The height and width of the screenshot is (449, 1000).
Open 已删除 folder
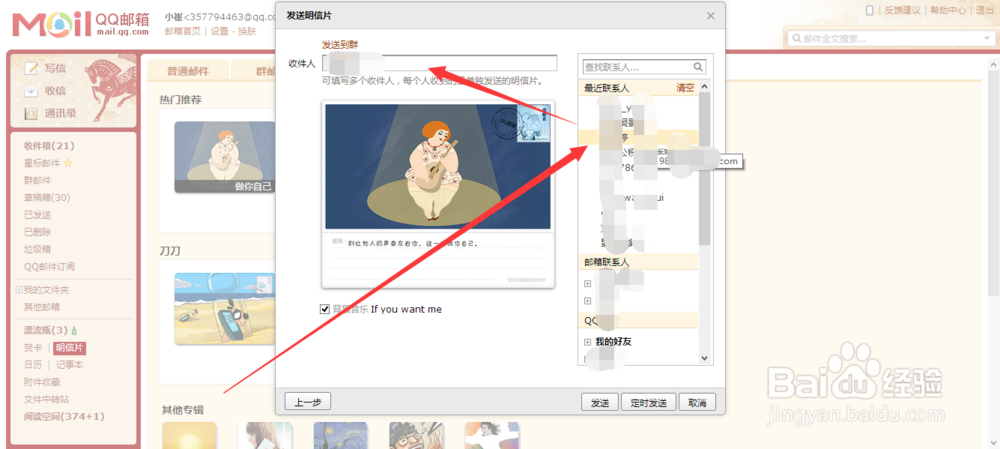38,232
